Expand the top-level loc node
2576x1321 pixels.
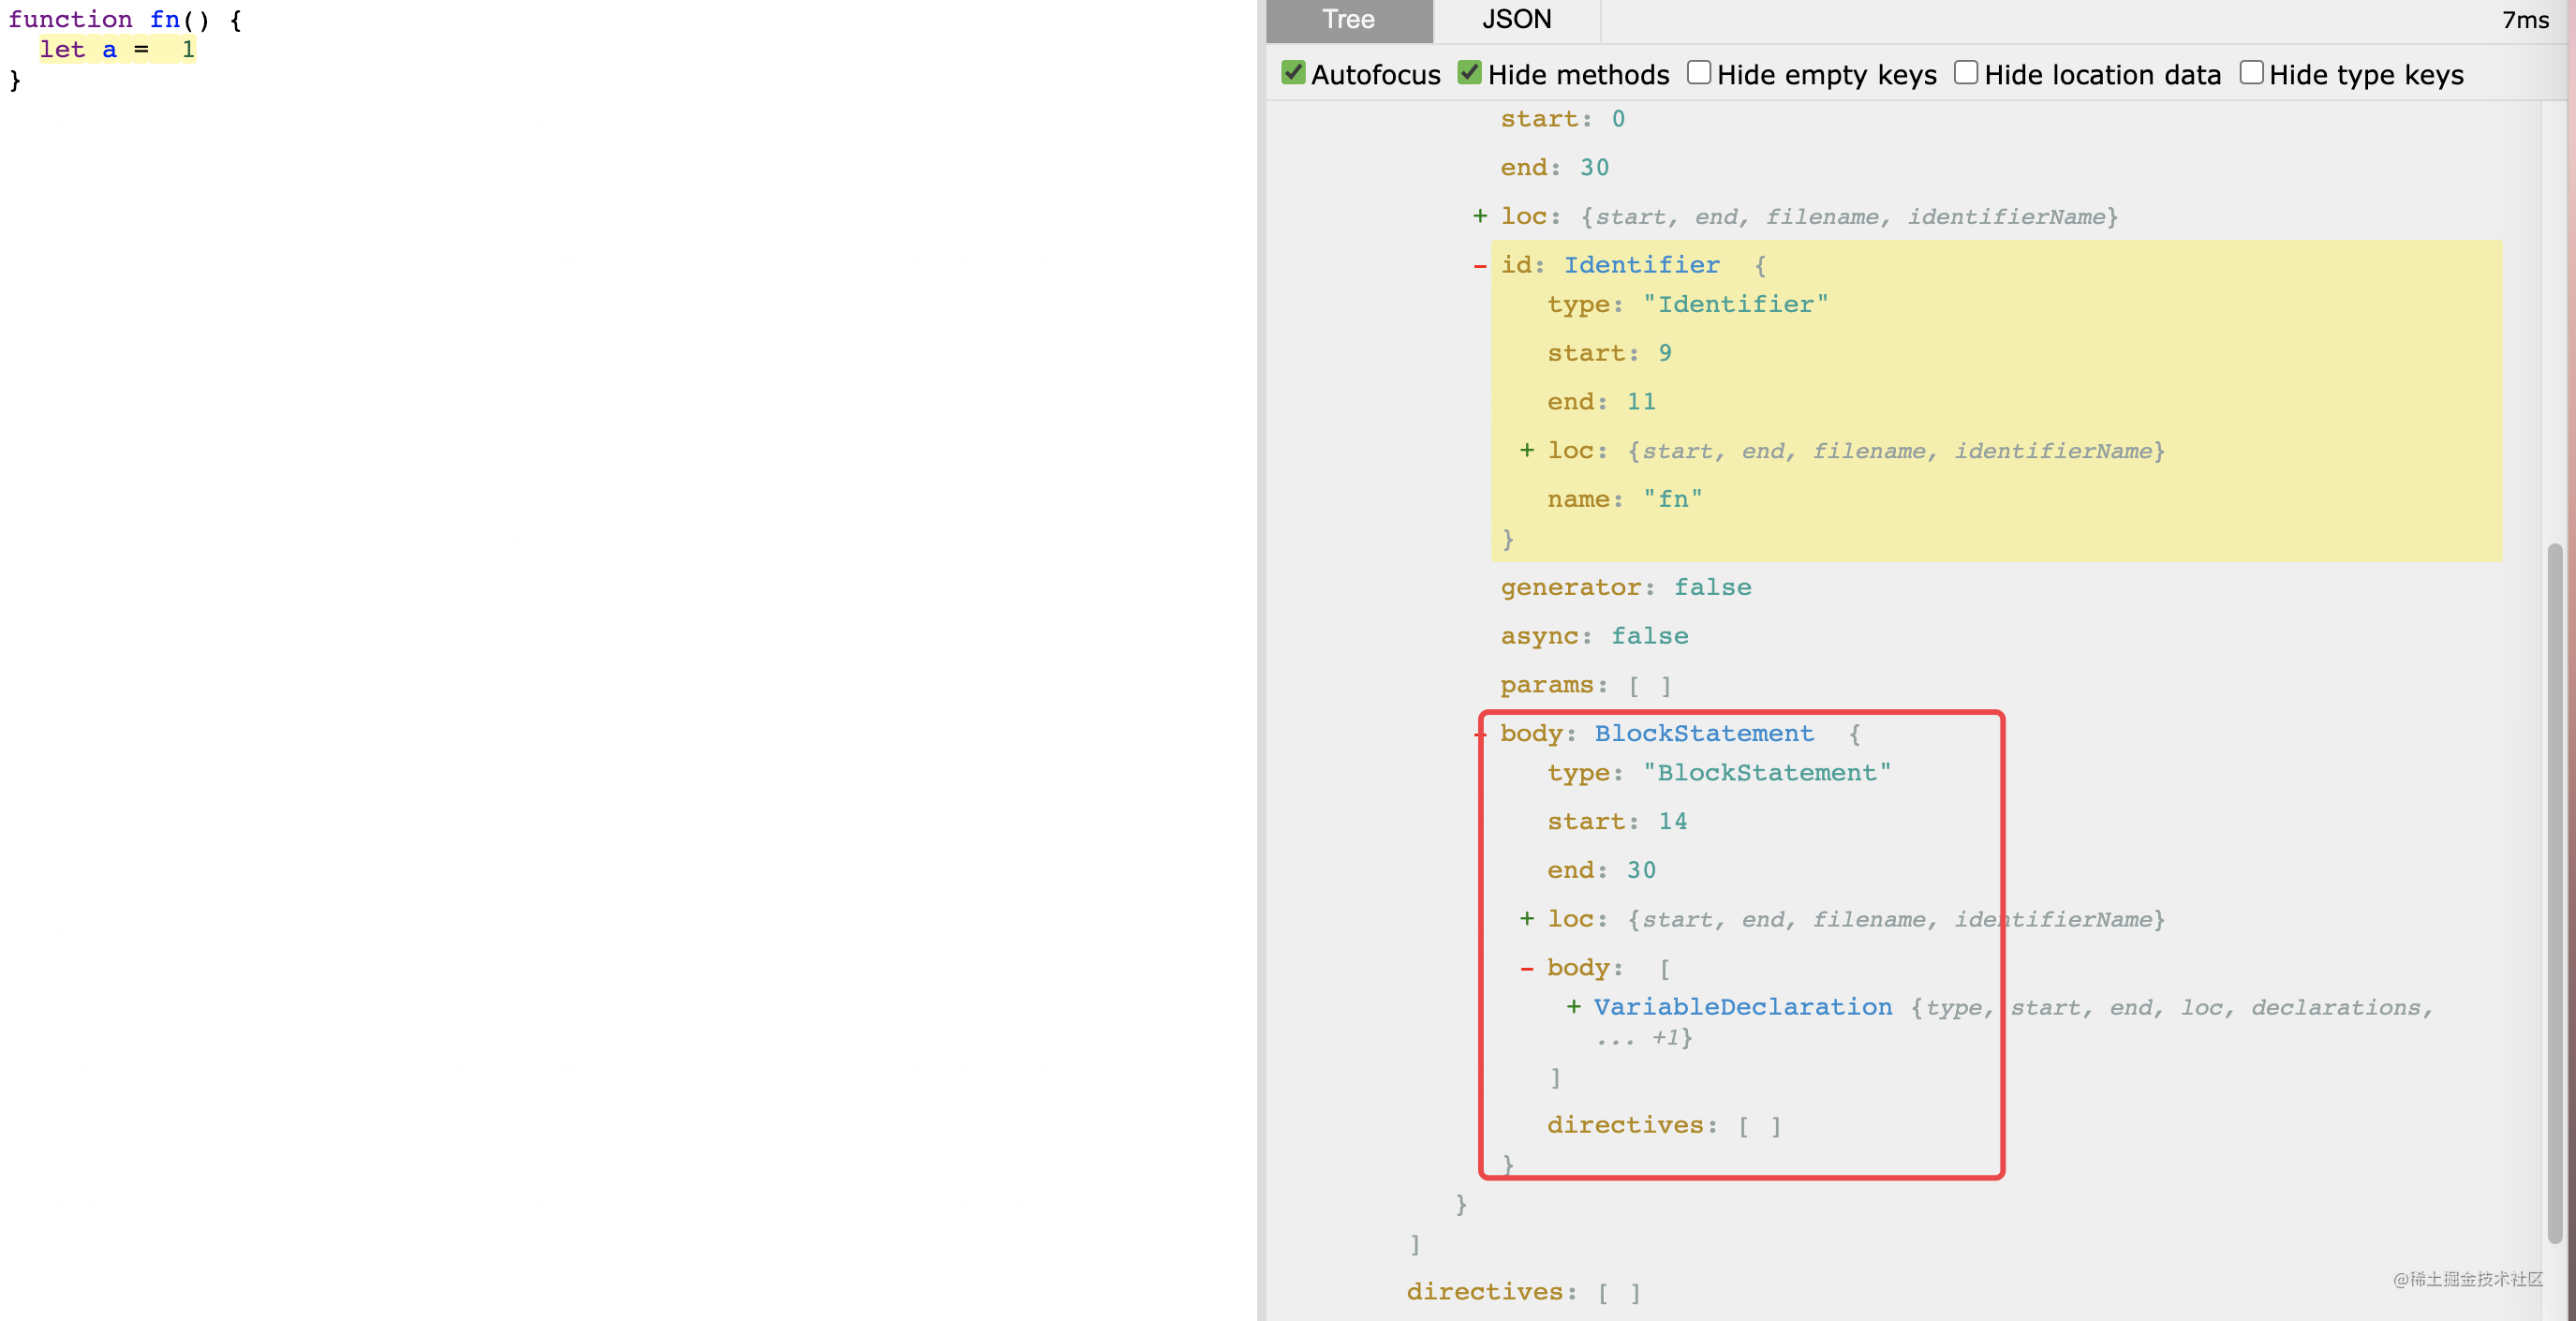click(1480, 216)
